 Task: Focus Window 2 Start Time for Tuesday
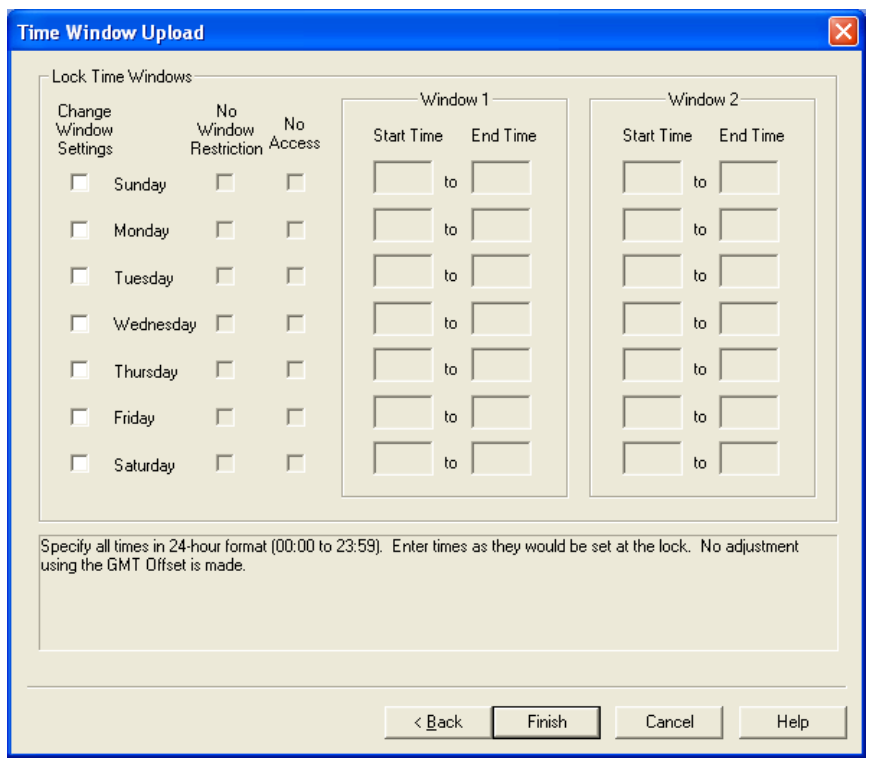(651, 273)
